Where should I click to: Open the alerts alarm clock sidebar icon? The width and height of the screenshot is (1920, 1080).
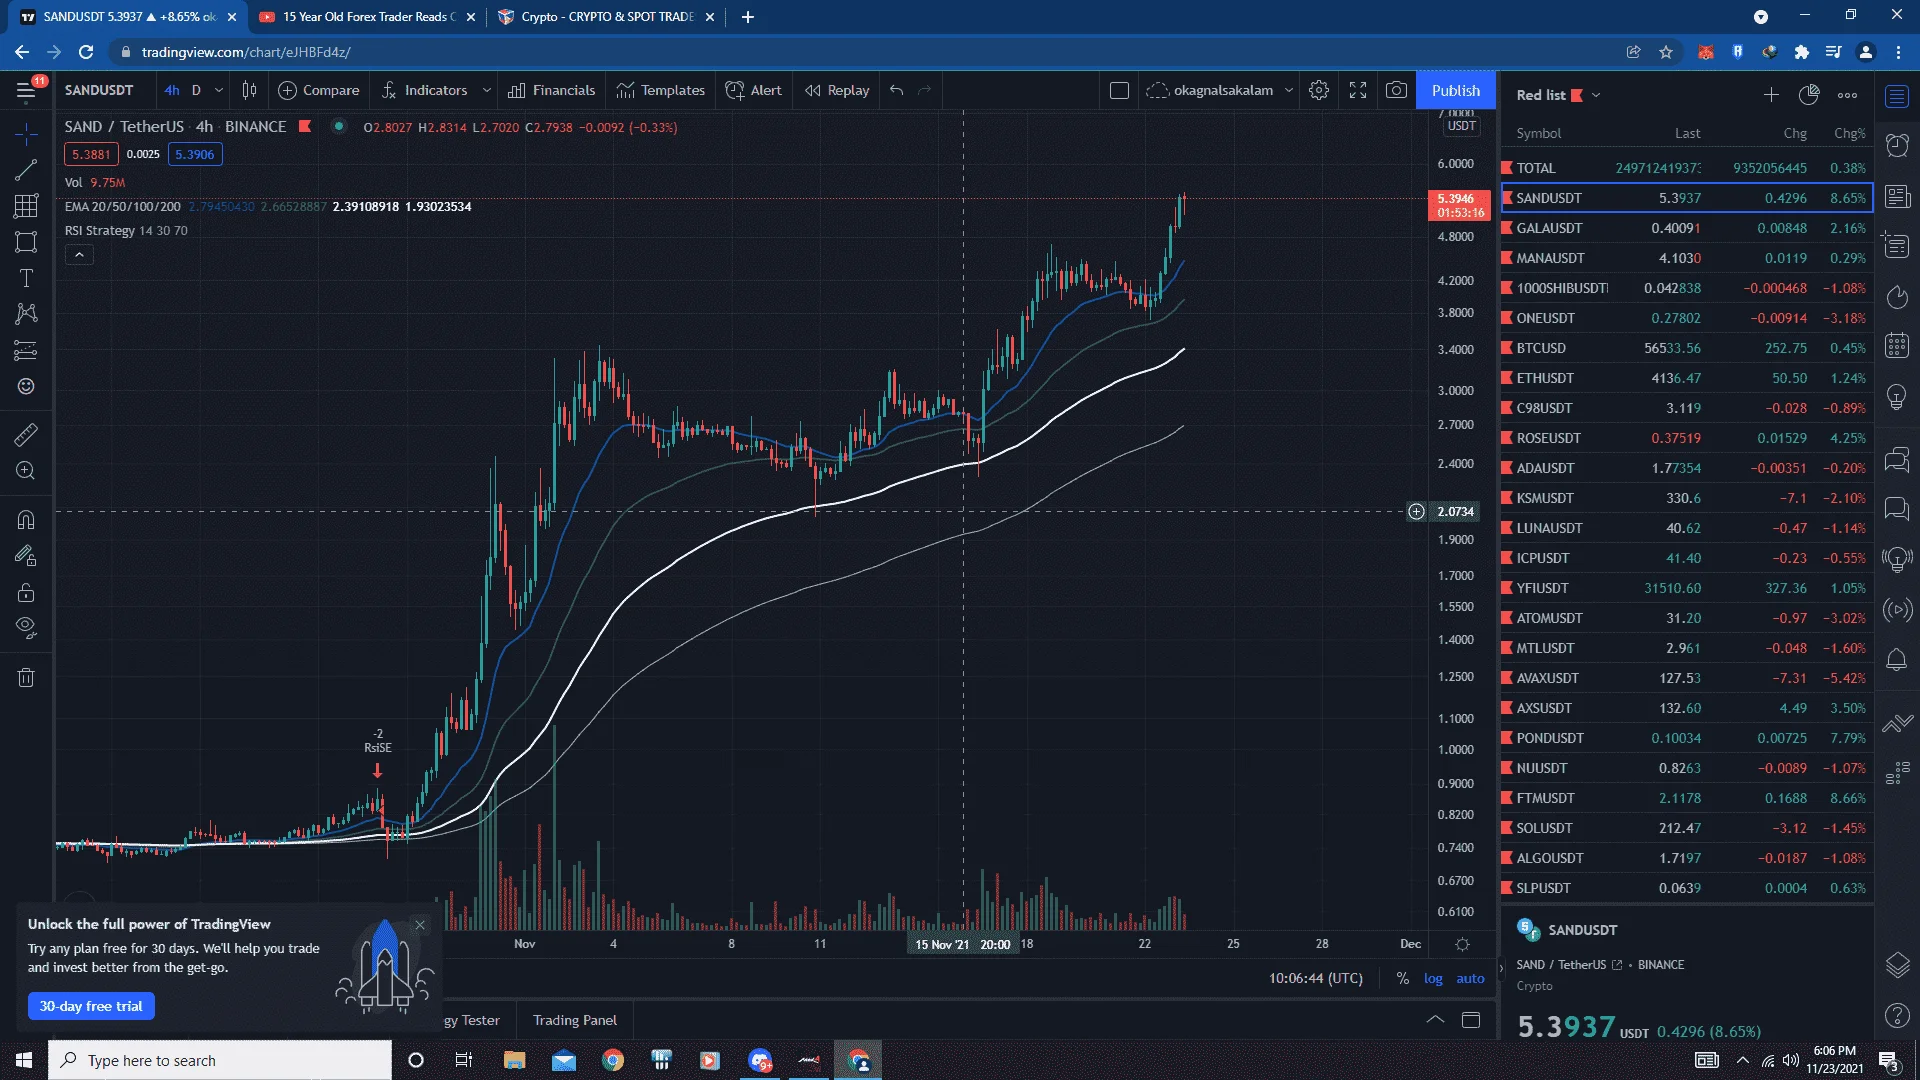click(x=1897, y=146)
